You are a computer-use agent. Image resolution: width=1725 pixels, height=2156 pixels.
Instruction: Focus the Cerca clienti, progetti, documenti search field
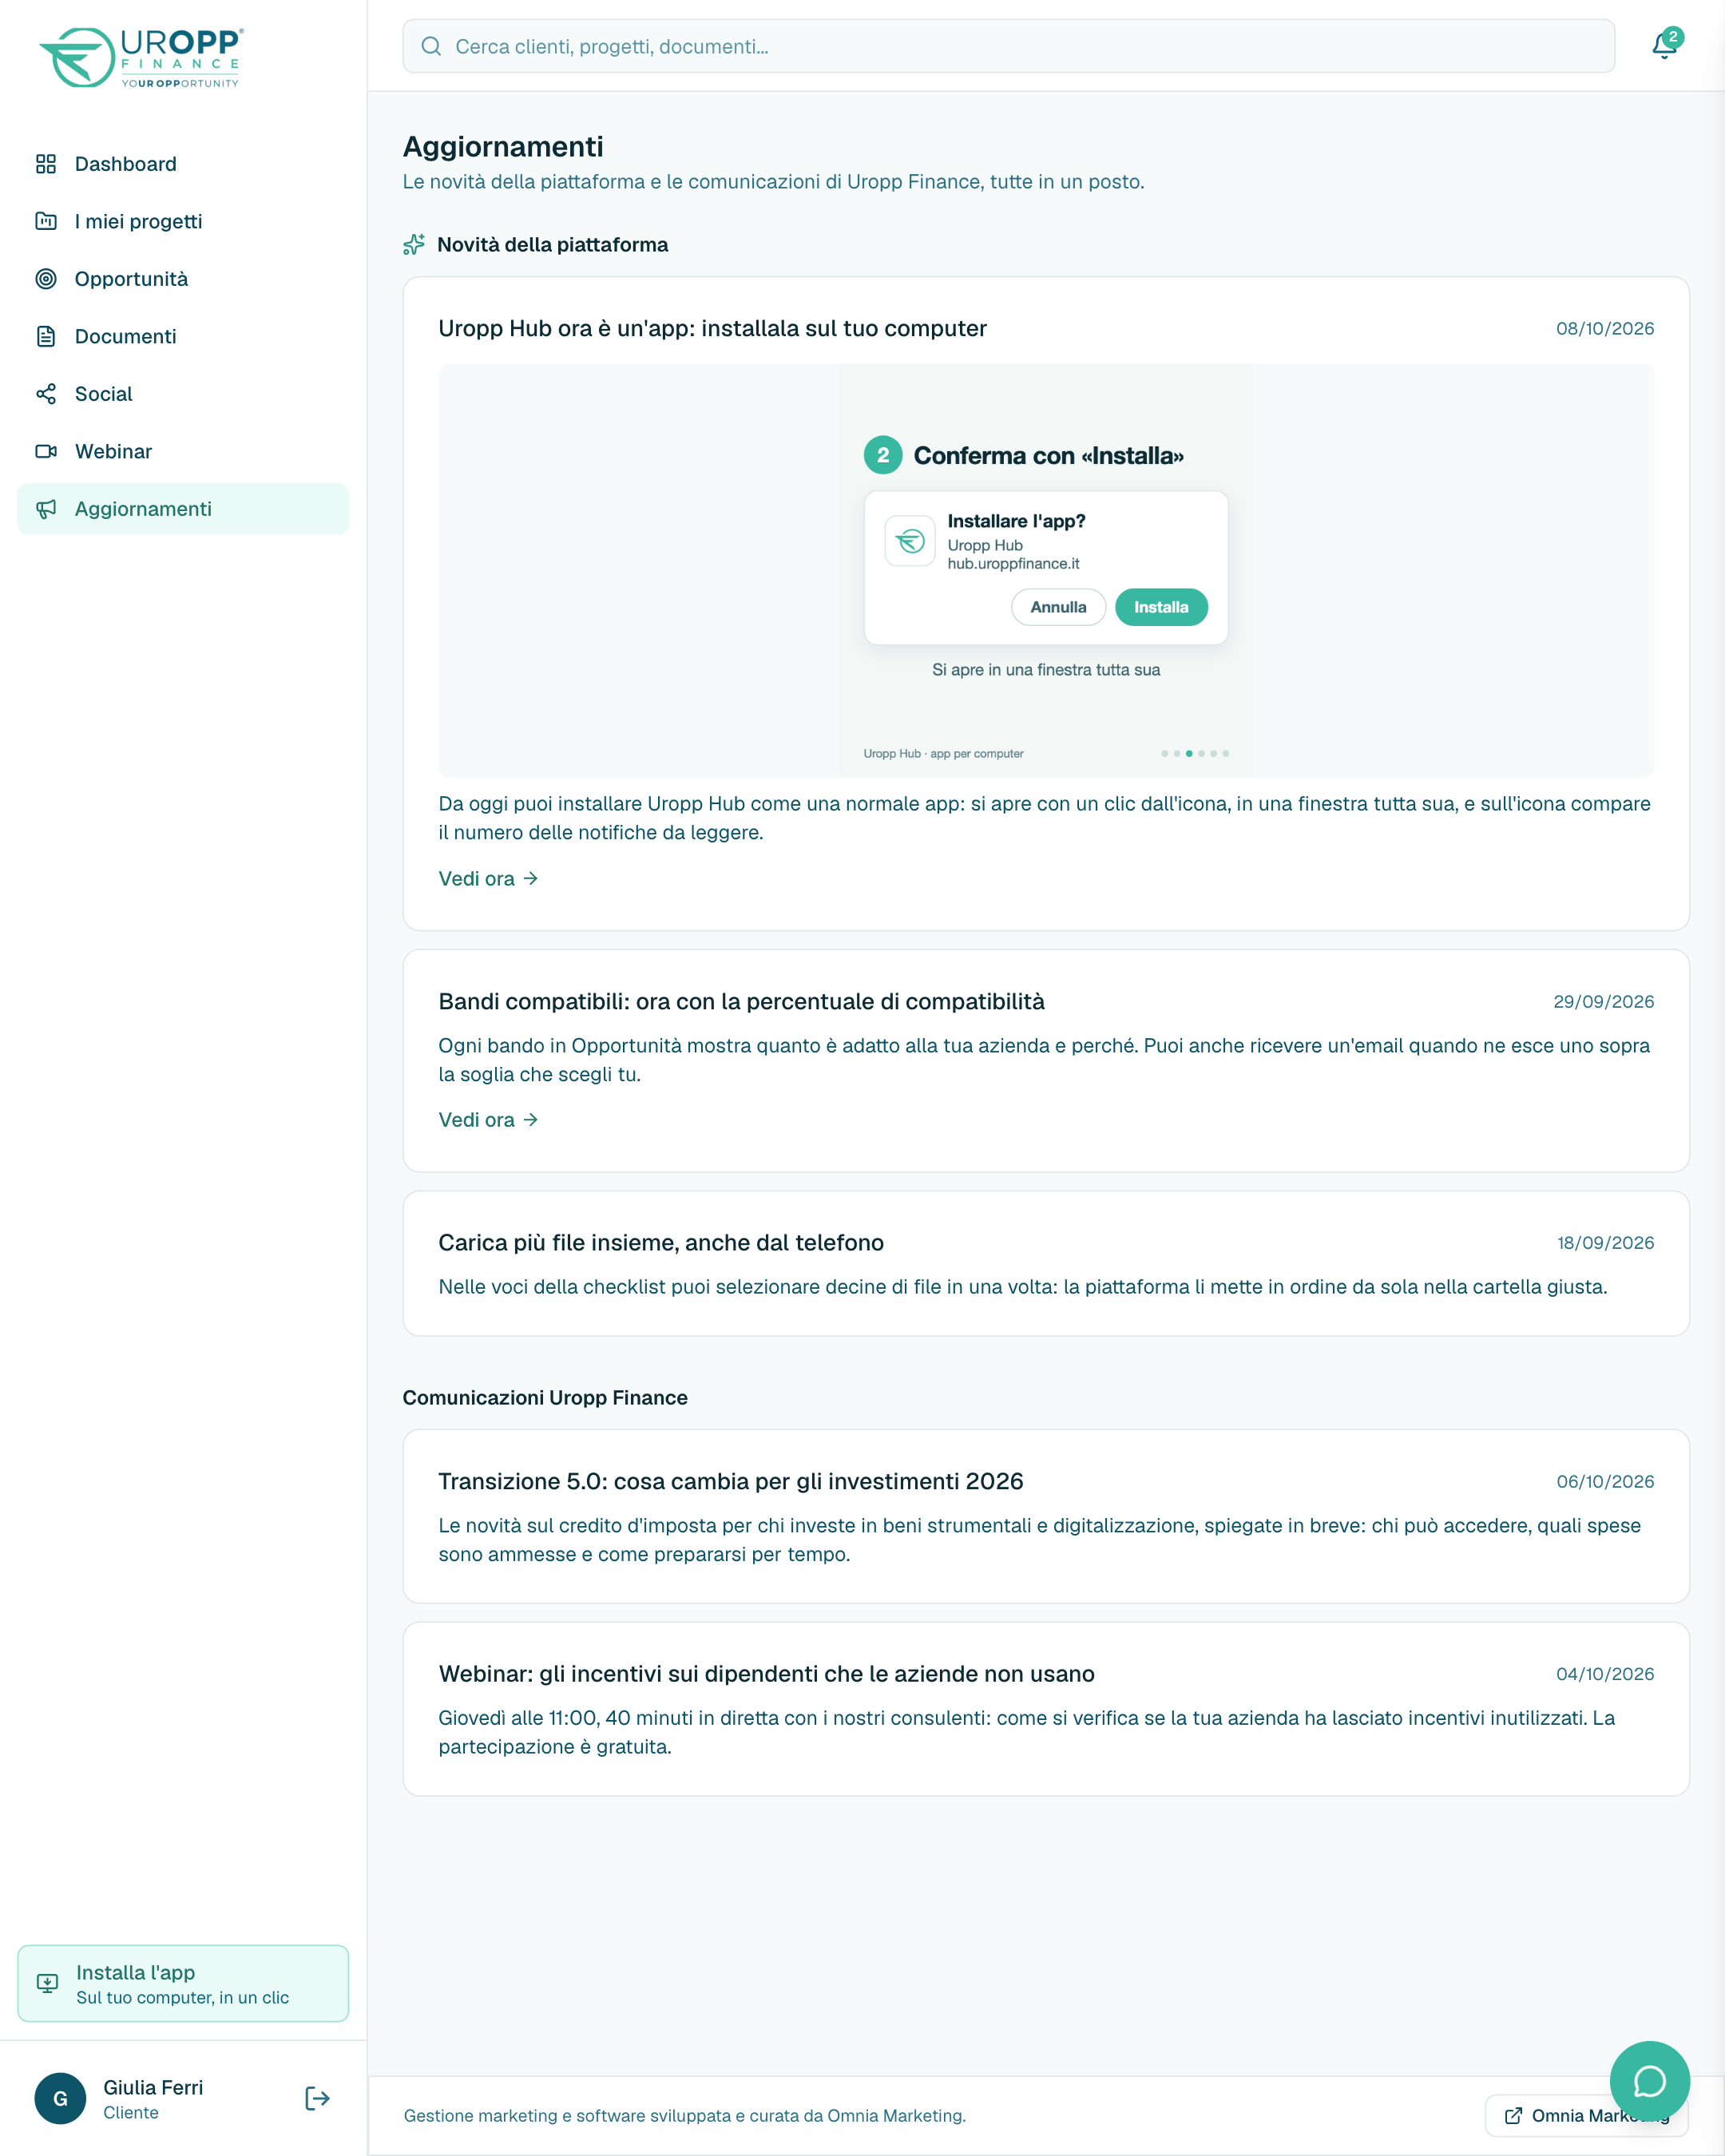coord(1008,46)
